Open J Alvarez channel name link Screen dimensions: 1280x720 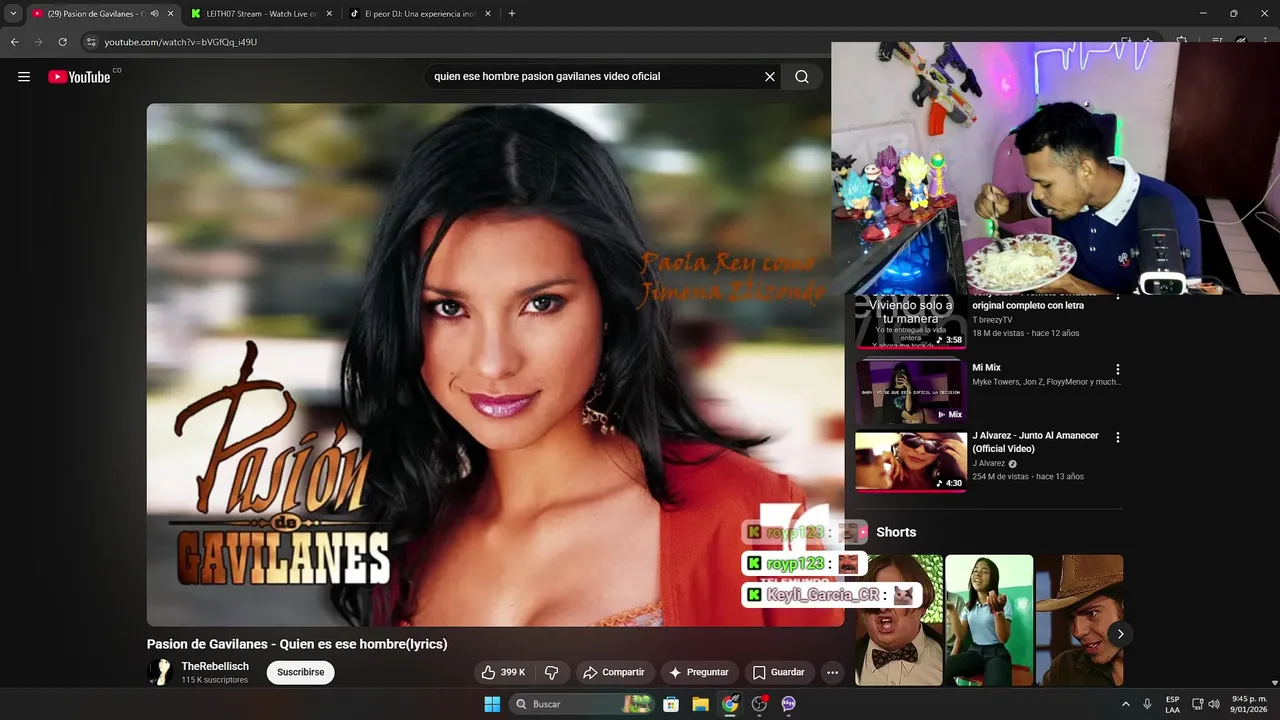pos(989,463)
